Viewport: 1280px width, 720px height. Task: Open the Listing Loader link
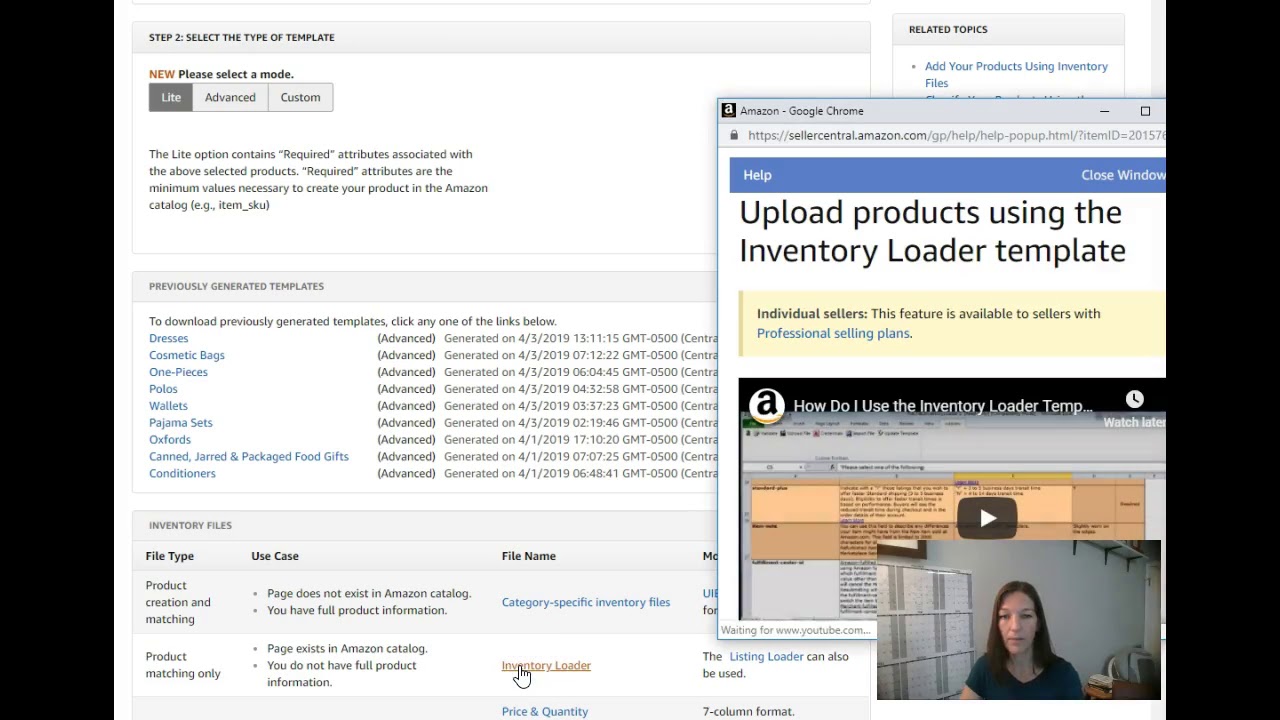(x=766, y=656)
